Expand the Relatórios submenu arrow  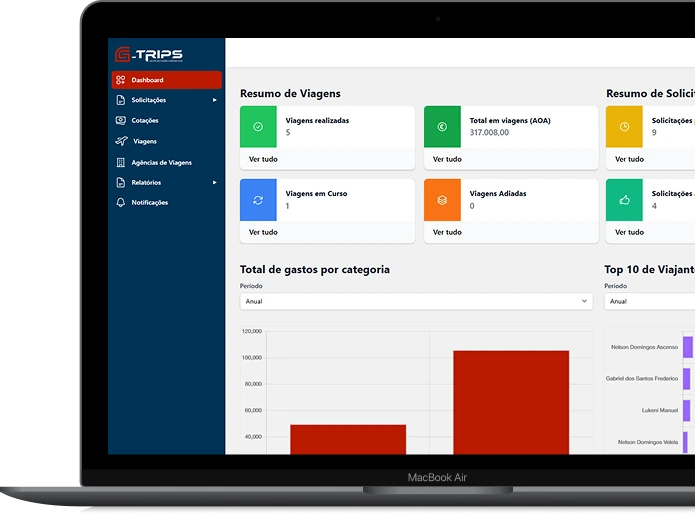214,183
